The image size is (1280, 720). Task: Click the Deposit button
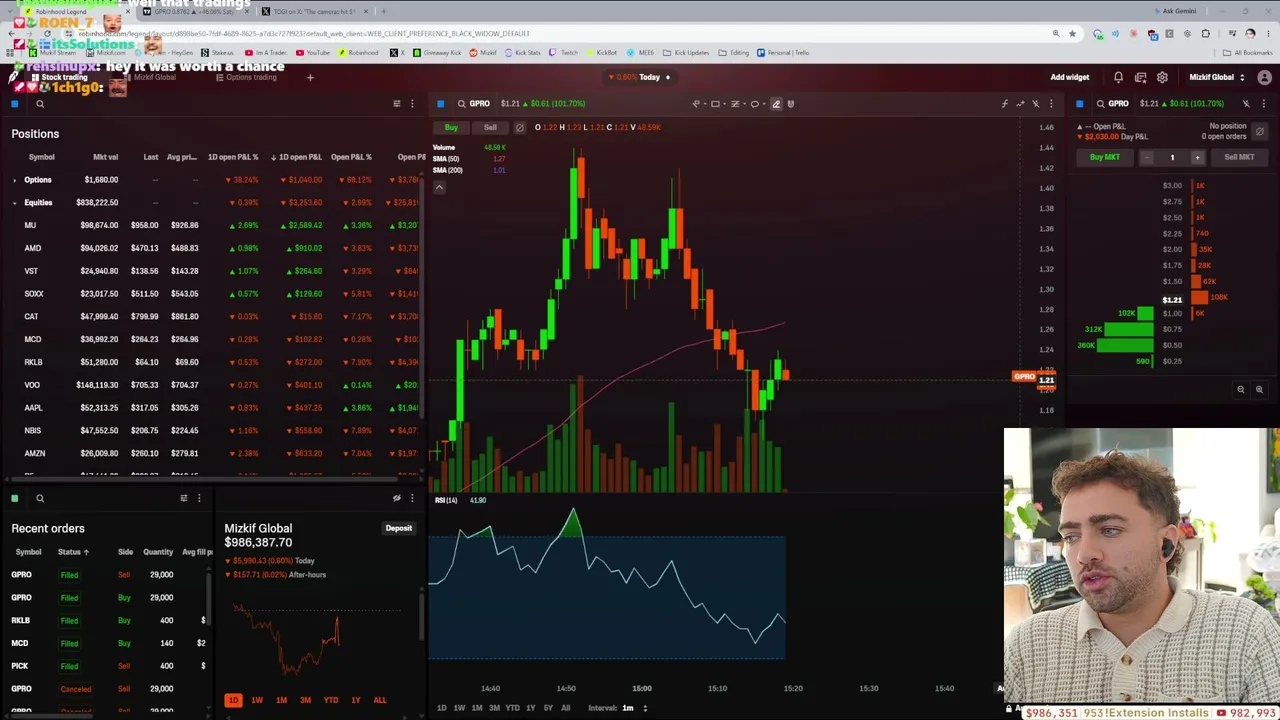pos(399,528)
